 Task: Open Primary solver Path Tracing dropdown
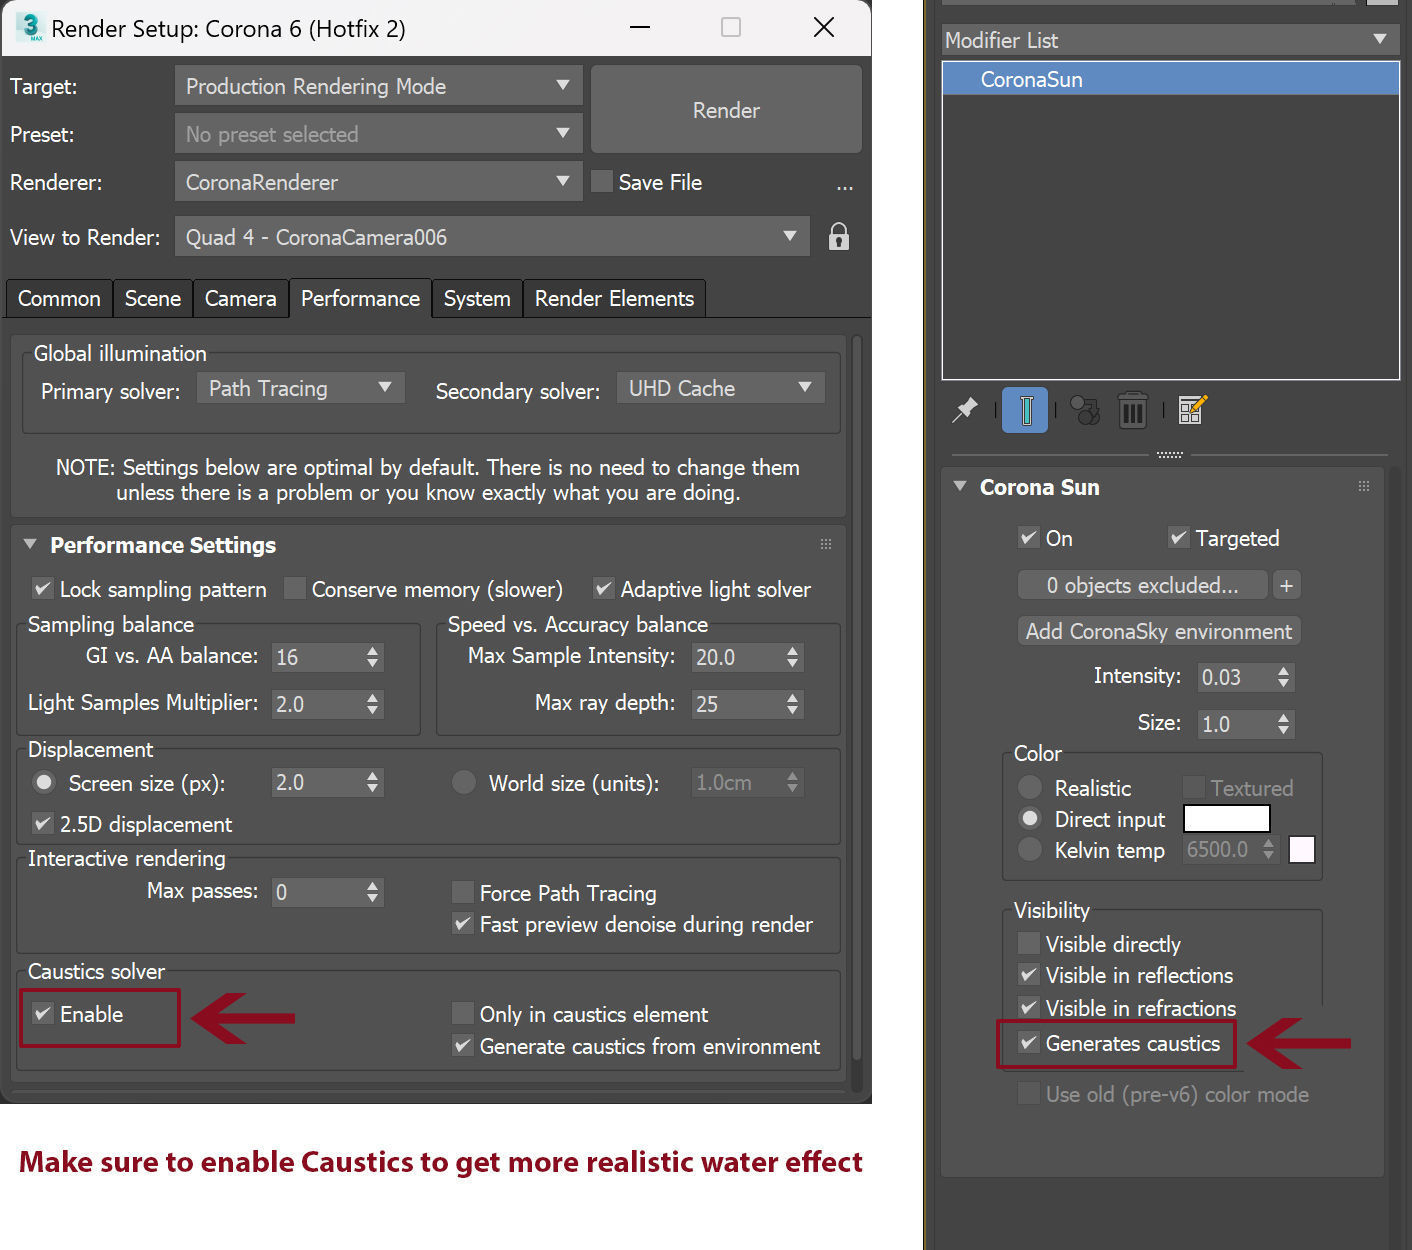300,388
